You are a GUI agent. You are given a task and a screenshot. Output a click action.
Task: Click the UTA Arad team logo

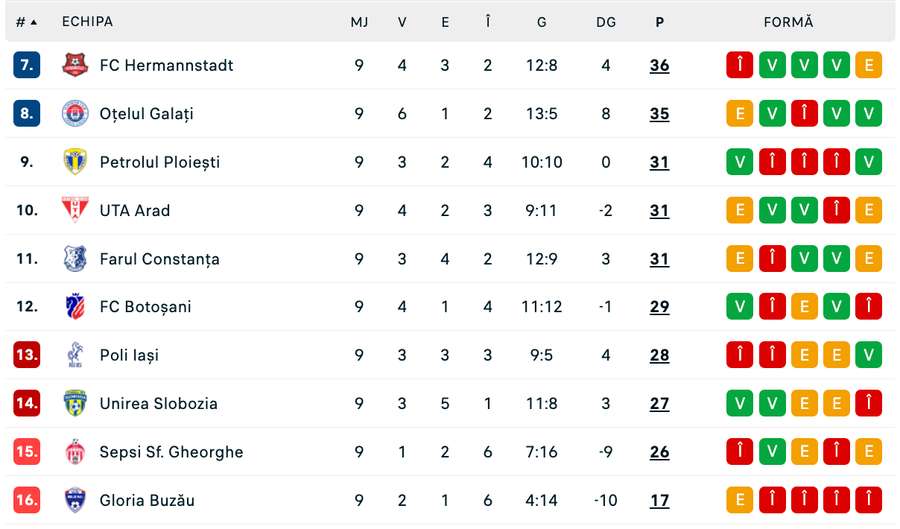[75, 210]
